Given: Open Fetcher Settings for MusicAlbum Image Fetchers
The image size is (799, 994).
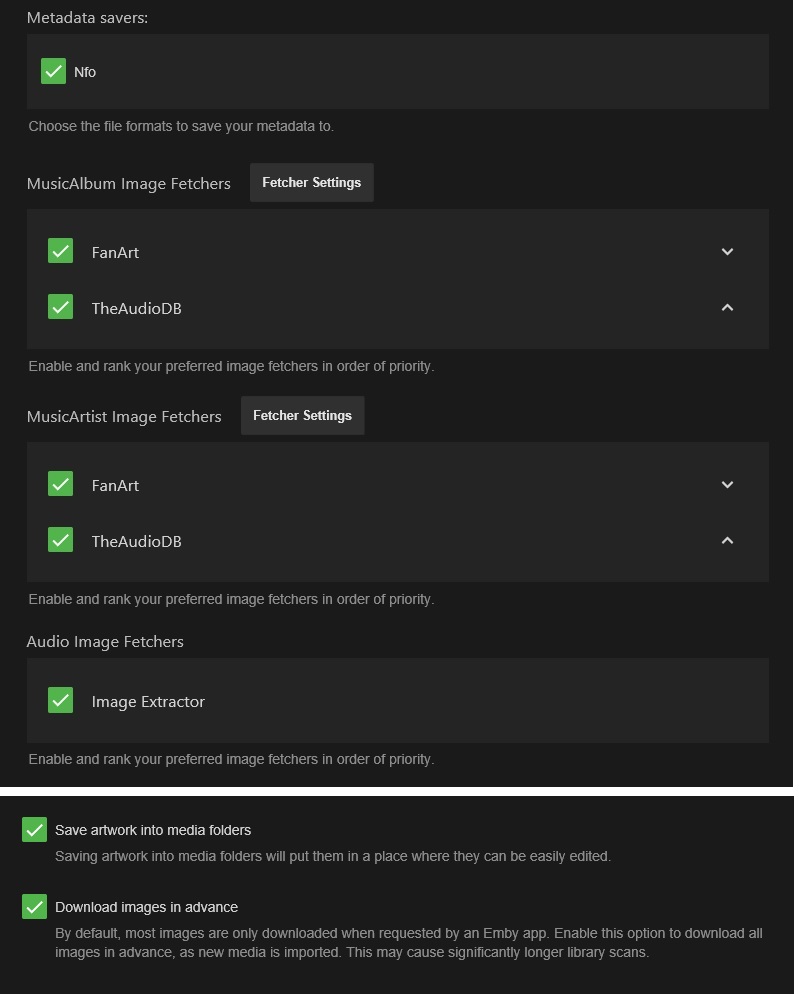Looking at the screenshot, I should click(x=311, y=183).
